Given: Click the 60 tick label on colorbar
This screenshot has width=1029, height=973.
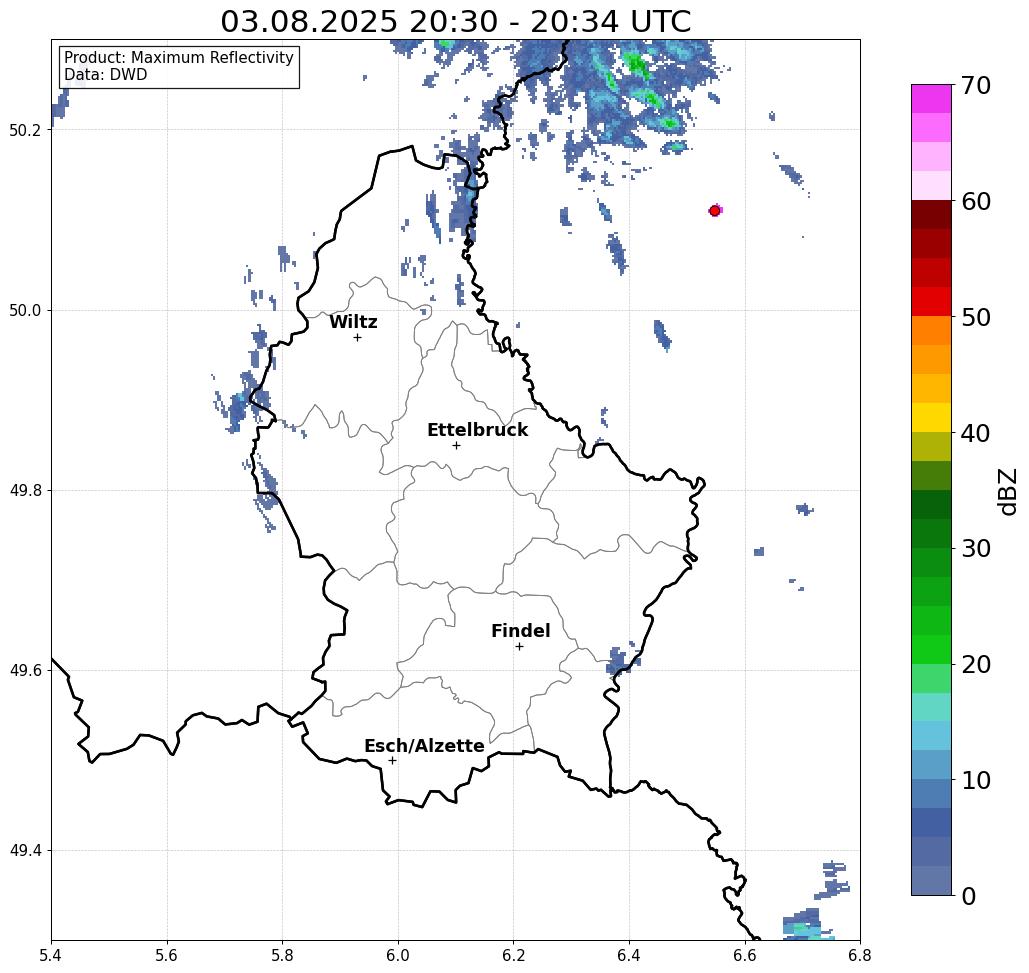Looking at the screenshot, I should tap(975, 201).
